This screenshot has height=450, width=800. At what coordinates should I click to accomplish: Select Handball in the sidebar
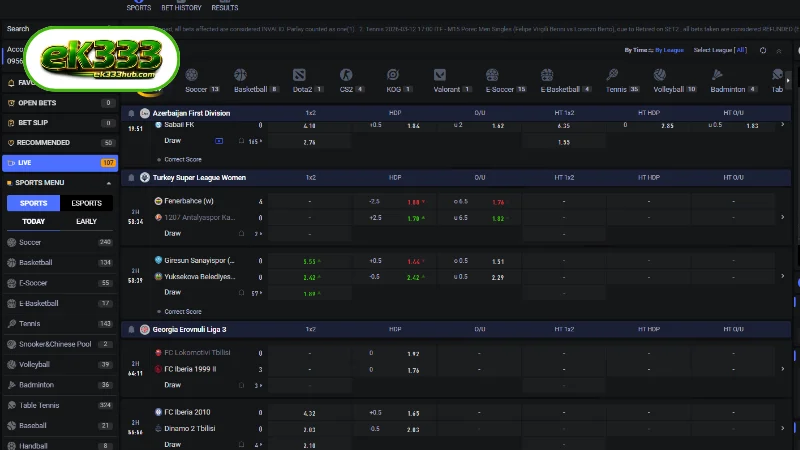click(60, 445)
